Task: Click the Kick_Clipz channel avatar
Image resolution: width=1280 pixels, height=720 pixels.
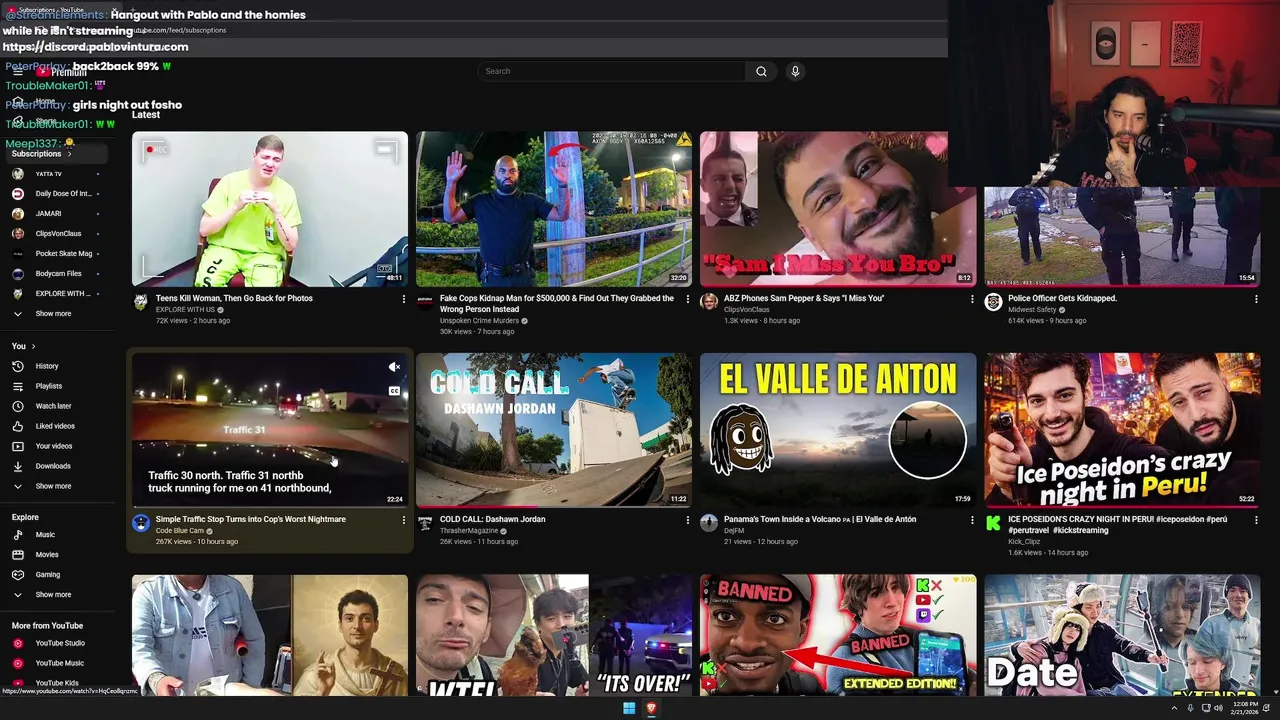Action: click(x=993, y=523)
